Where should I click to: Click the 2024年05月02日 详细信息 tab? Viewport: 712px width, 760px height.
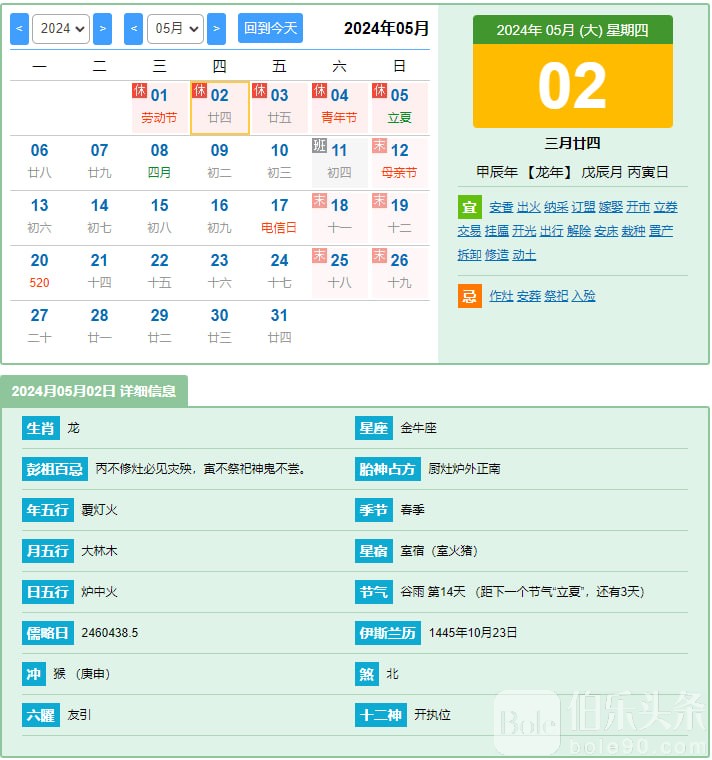[94, 391]
